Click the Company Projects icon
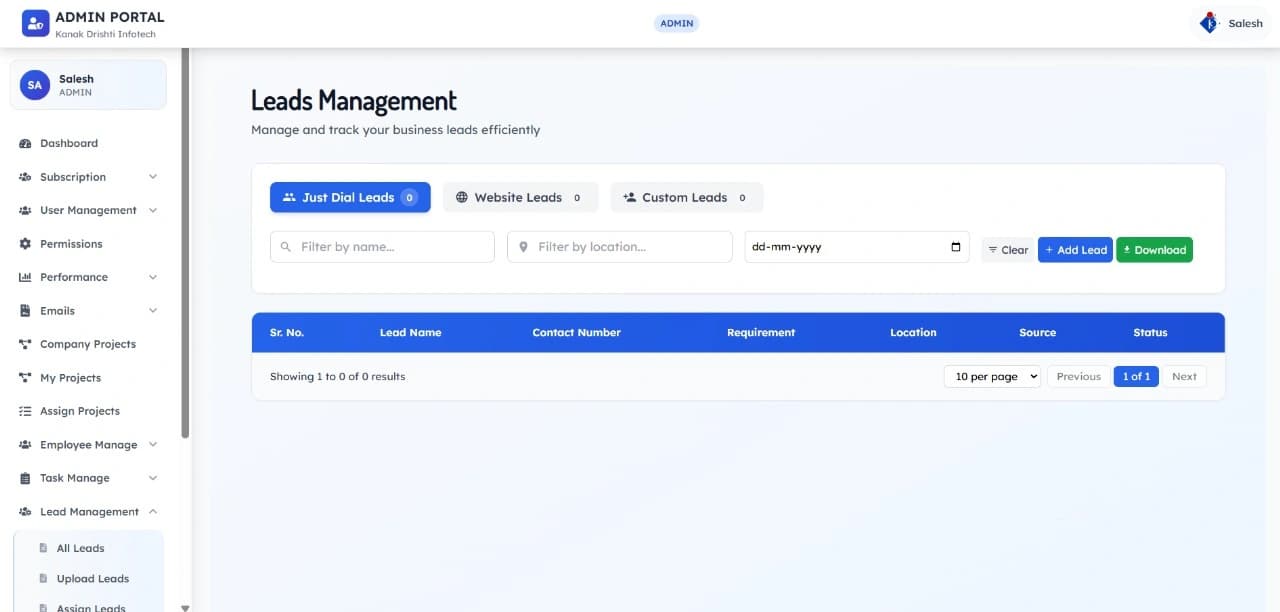The image size is (1280, 612). click(25, 344)
